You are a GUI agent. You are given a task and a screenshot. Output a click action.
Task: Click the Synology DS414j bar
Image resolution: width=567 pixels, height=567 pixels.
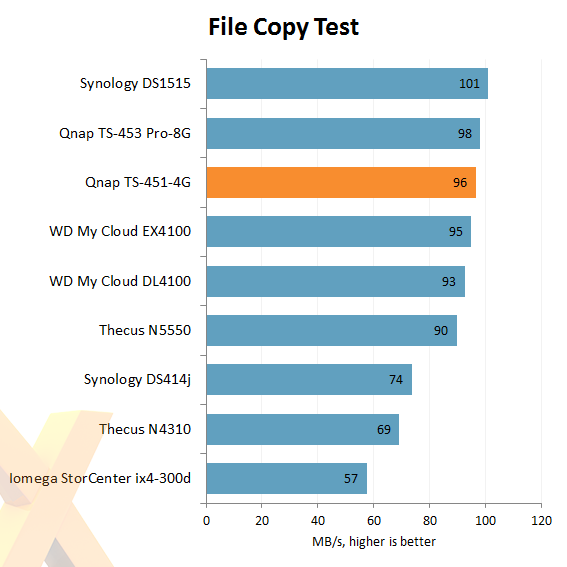point(309,380)
